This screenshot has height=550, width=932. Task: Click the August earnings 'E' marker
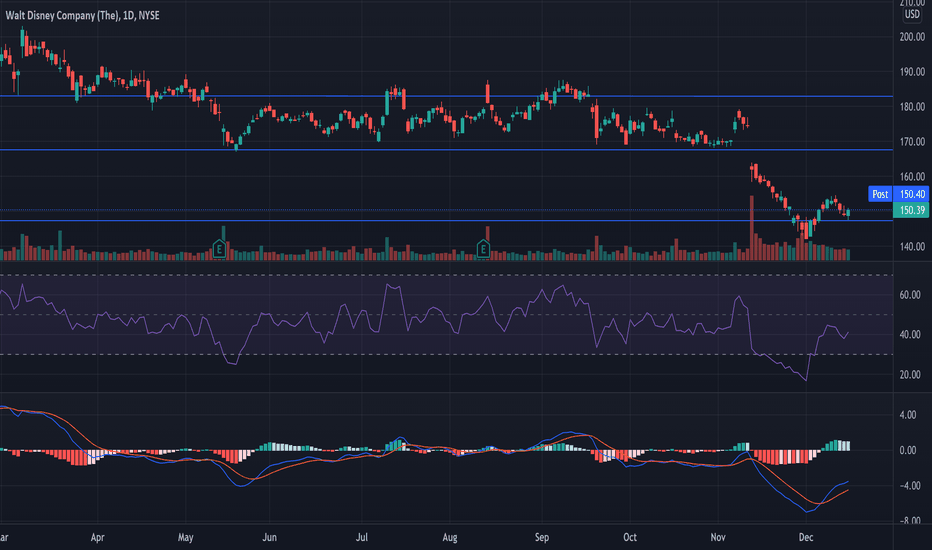pyautogui.click(x=483, y=249)
